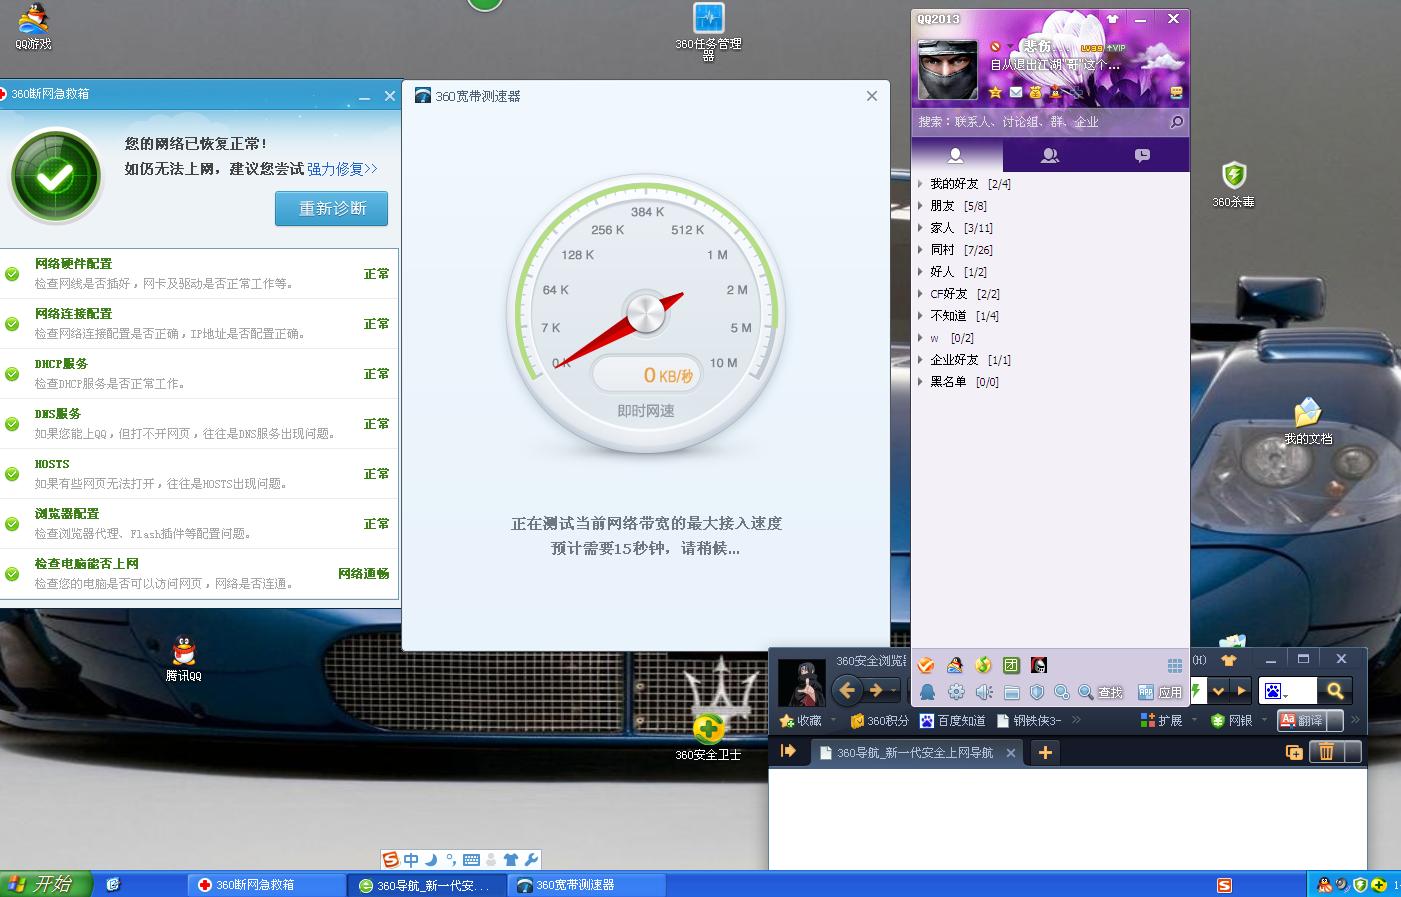This screenshot has width=1401, height=897.
Task: Close the 360宽带测速器 window
Action: tap(872, 96)
